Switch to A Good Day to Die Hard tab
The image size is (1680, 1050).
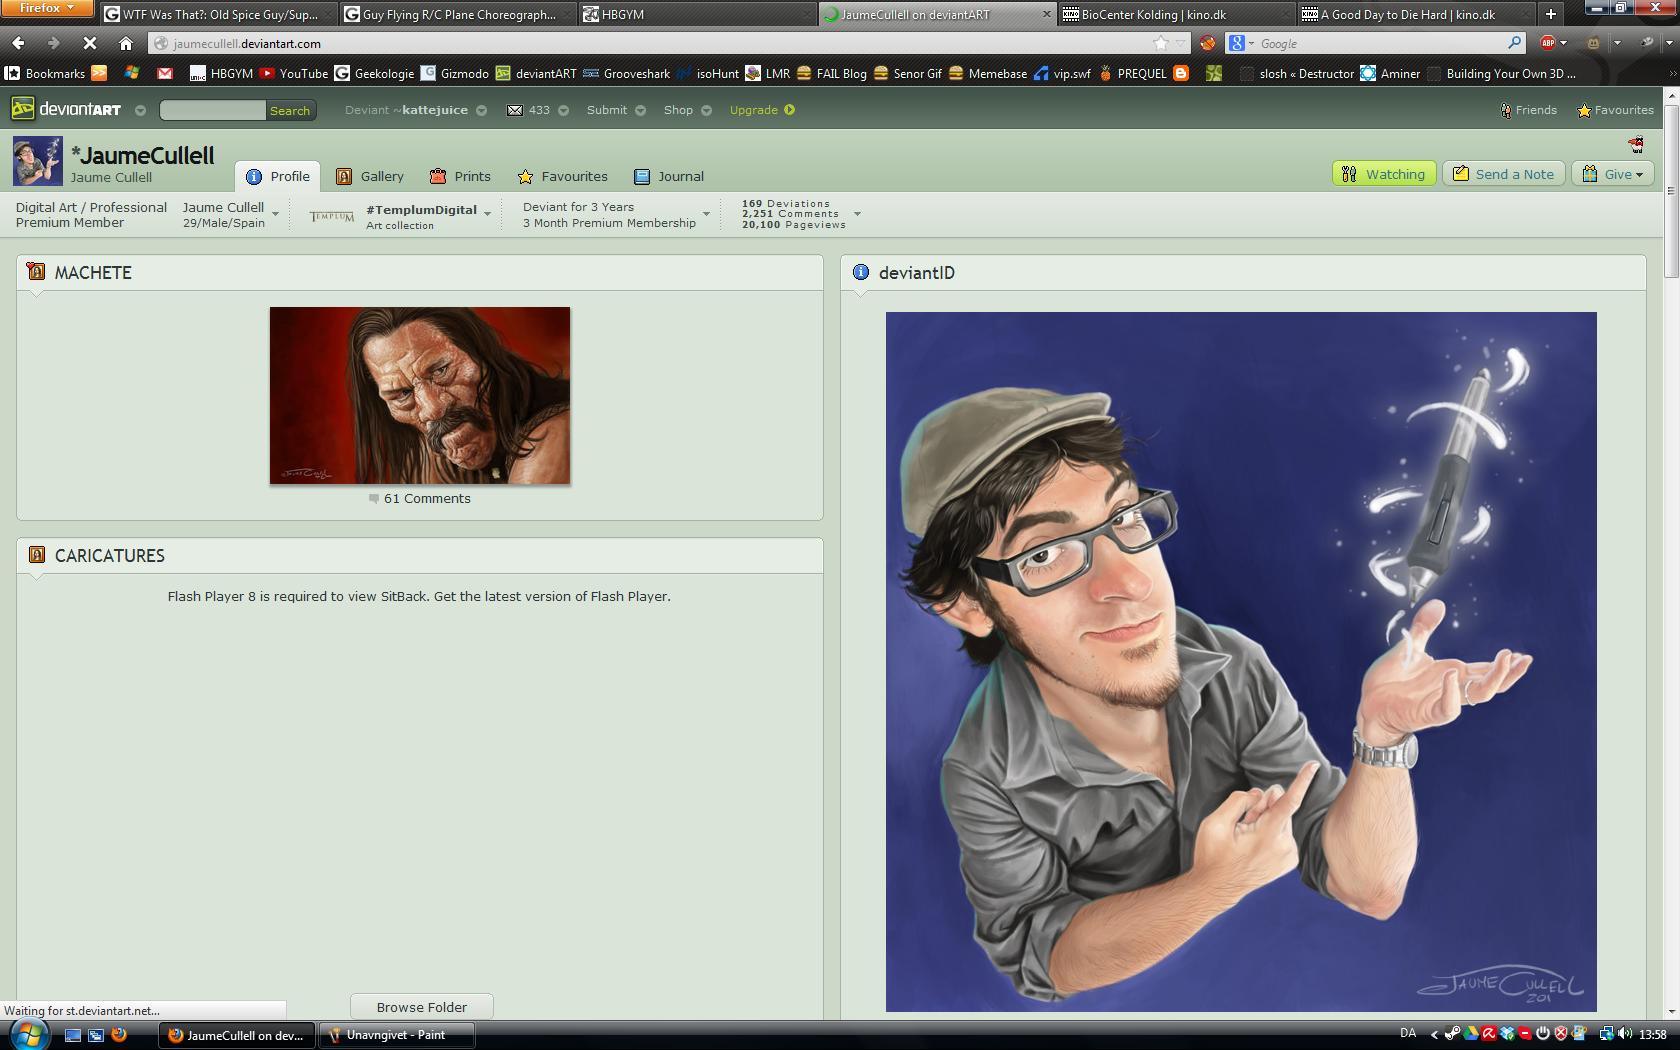pyautogui.click(x=1415, y=14)
